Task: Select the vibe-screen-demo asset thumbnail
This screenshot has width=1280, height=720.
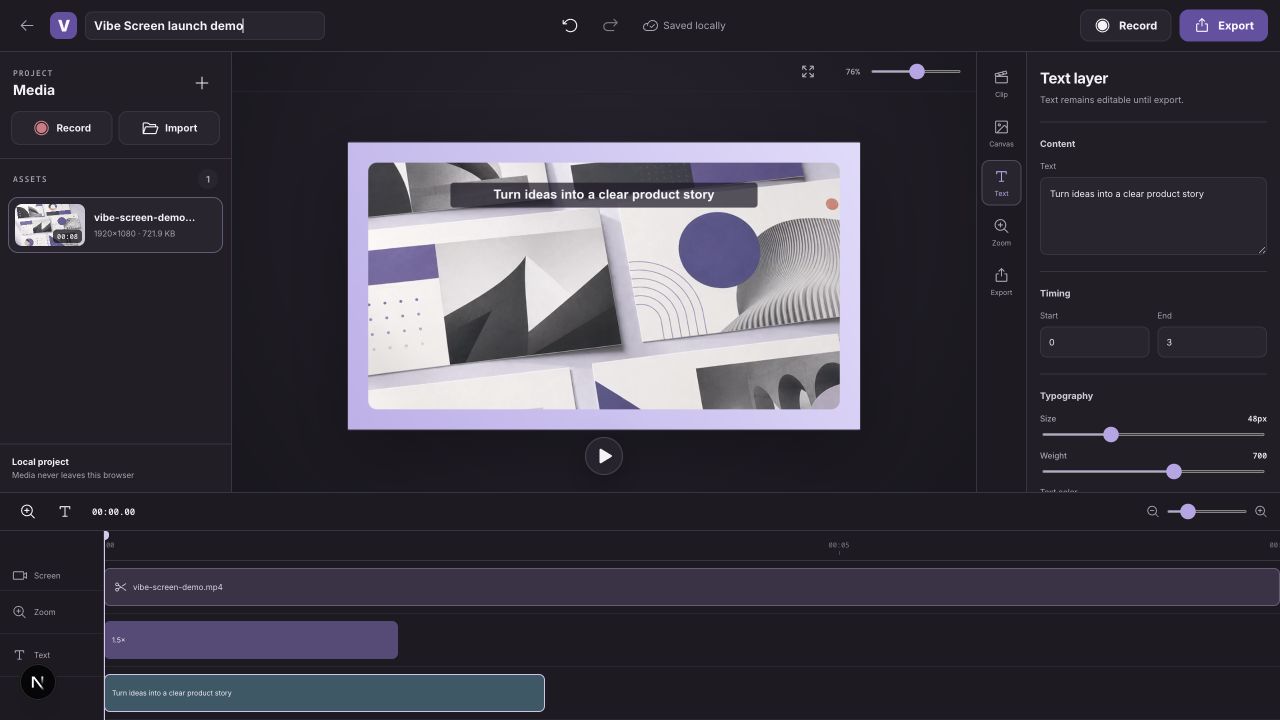Action: point(50,225)
